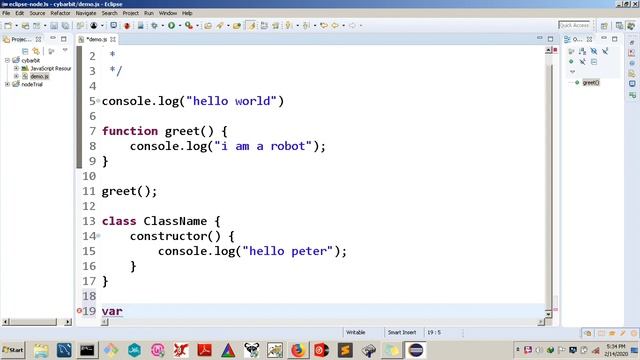Click into the Quick Access field
Viewport: 640px width, 360px height.
pos(574,25)
